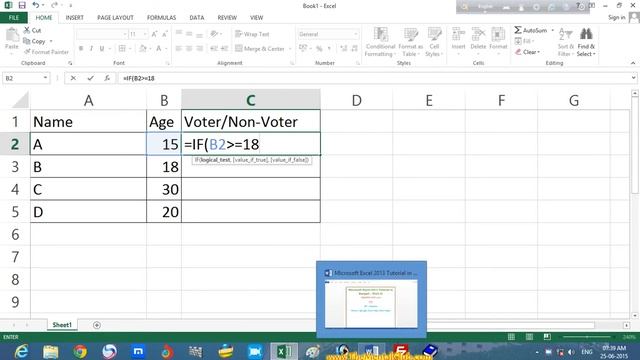Click the Undo arrow icon
Screen dimensions: 640x360
36,5
